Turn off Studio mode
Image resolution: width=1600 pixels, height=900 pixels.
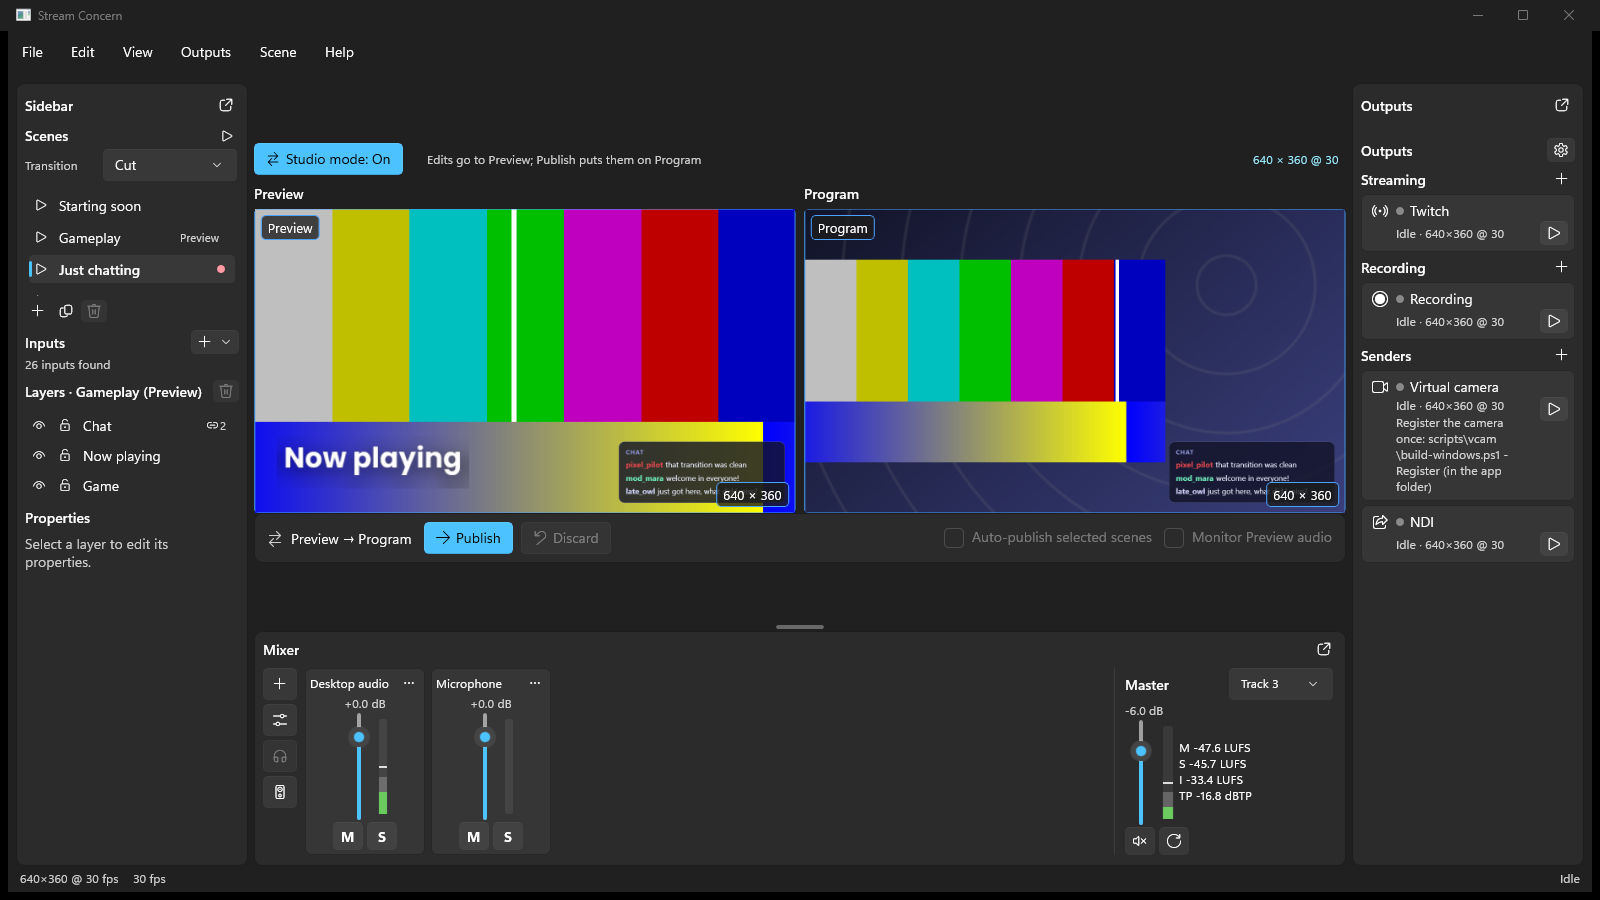pos(328,159)
